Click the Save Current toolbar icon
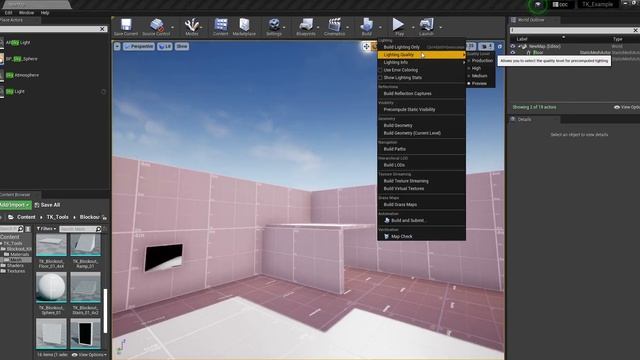Viewport: 640px width, 360px height. pyautogui.click(x=126, y=25)
